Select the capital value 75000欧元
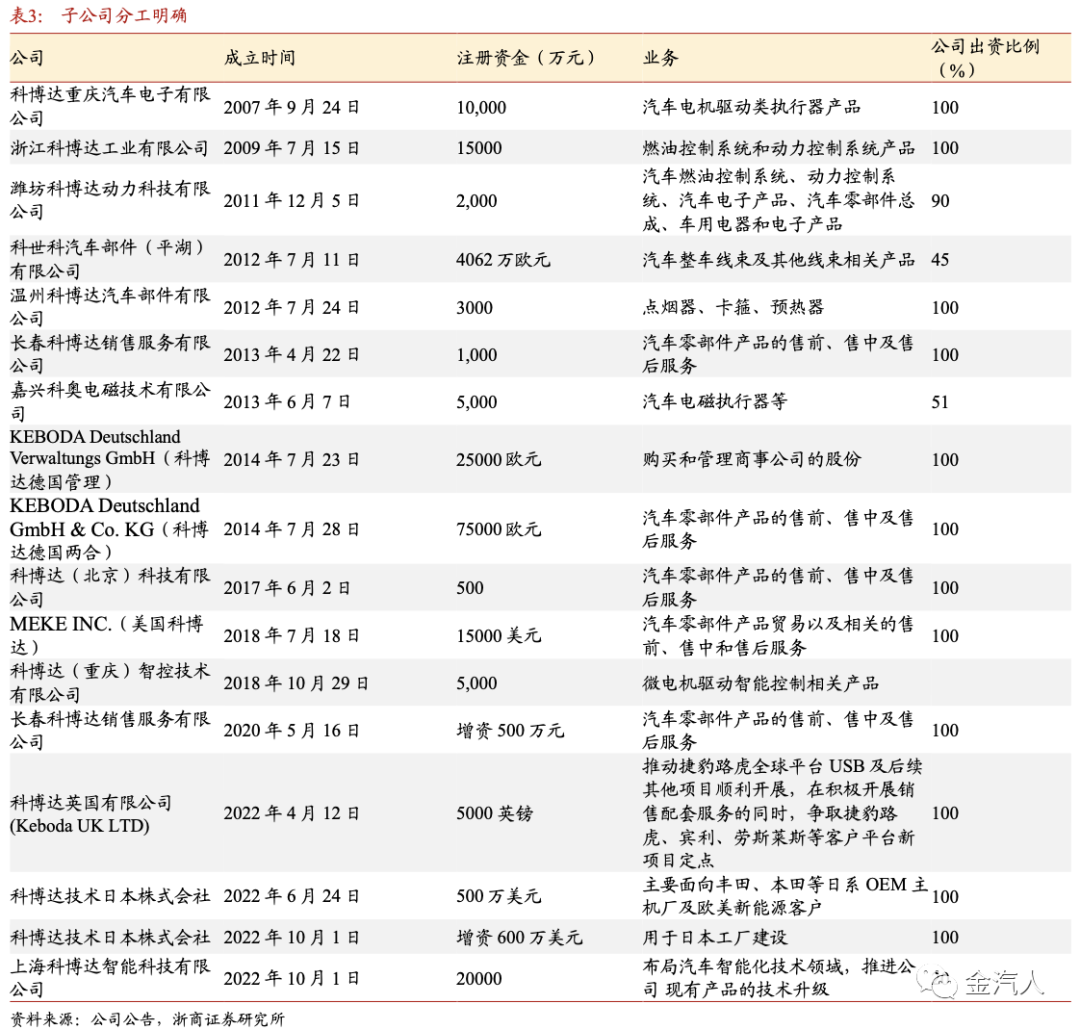 tap(499, 529)
